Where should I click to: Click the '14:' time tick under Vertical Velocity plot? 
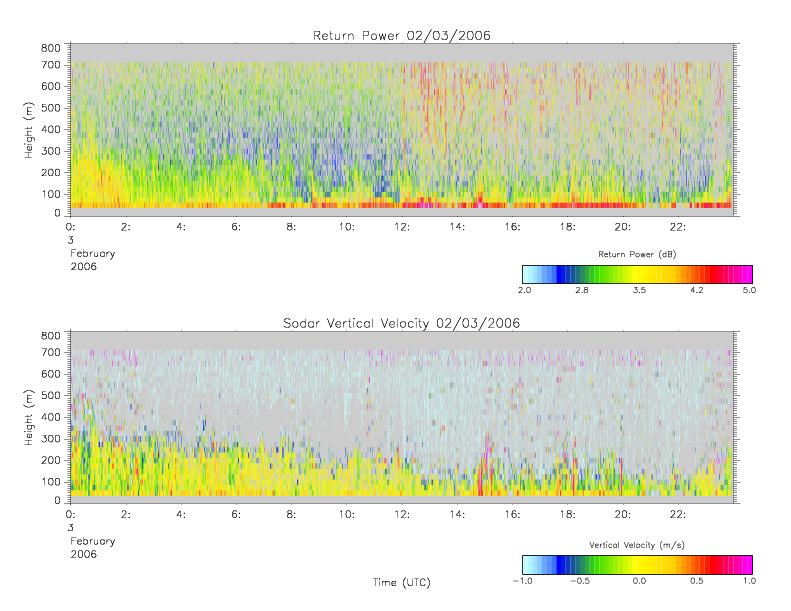pos(457,514)
